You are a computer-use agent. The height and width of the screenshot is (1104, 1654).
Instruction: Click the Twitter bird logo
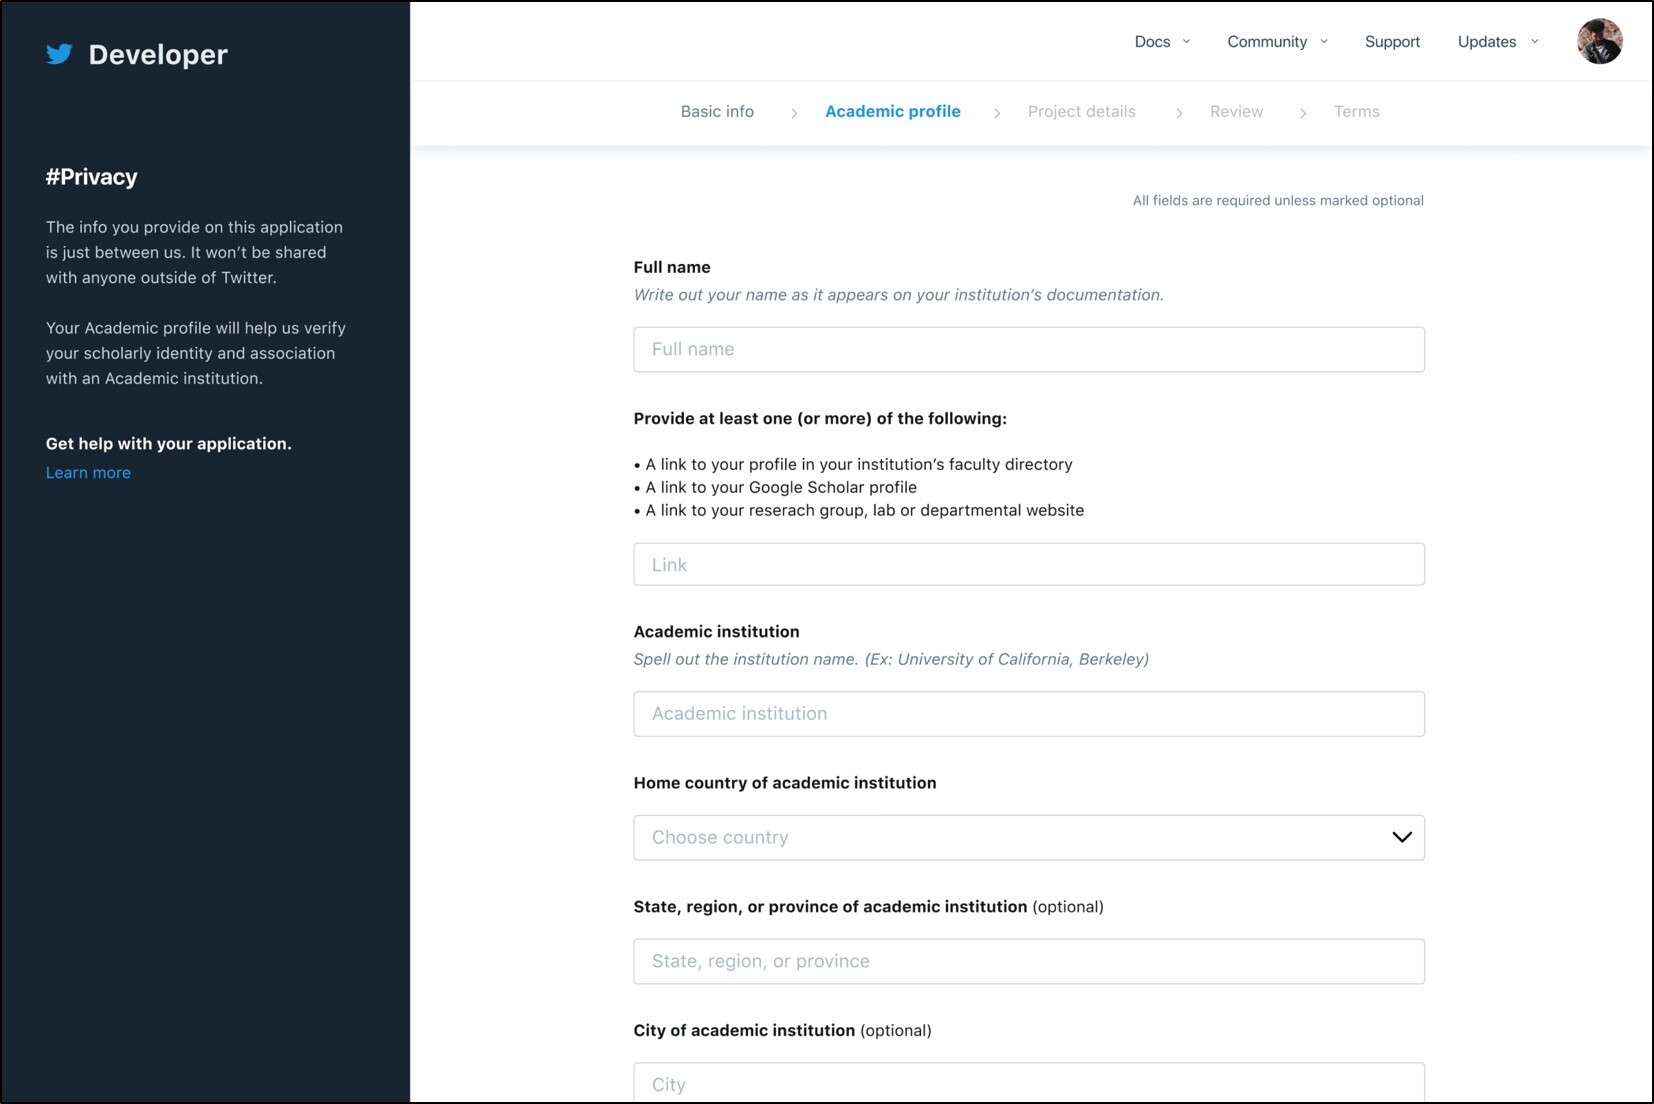(x=59, y=54)
